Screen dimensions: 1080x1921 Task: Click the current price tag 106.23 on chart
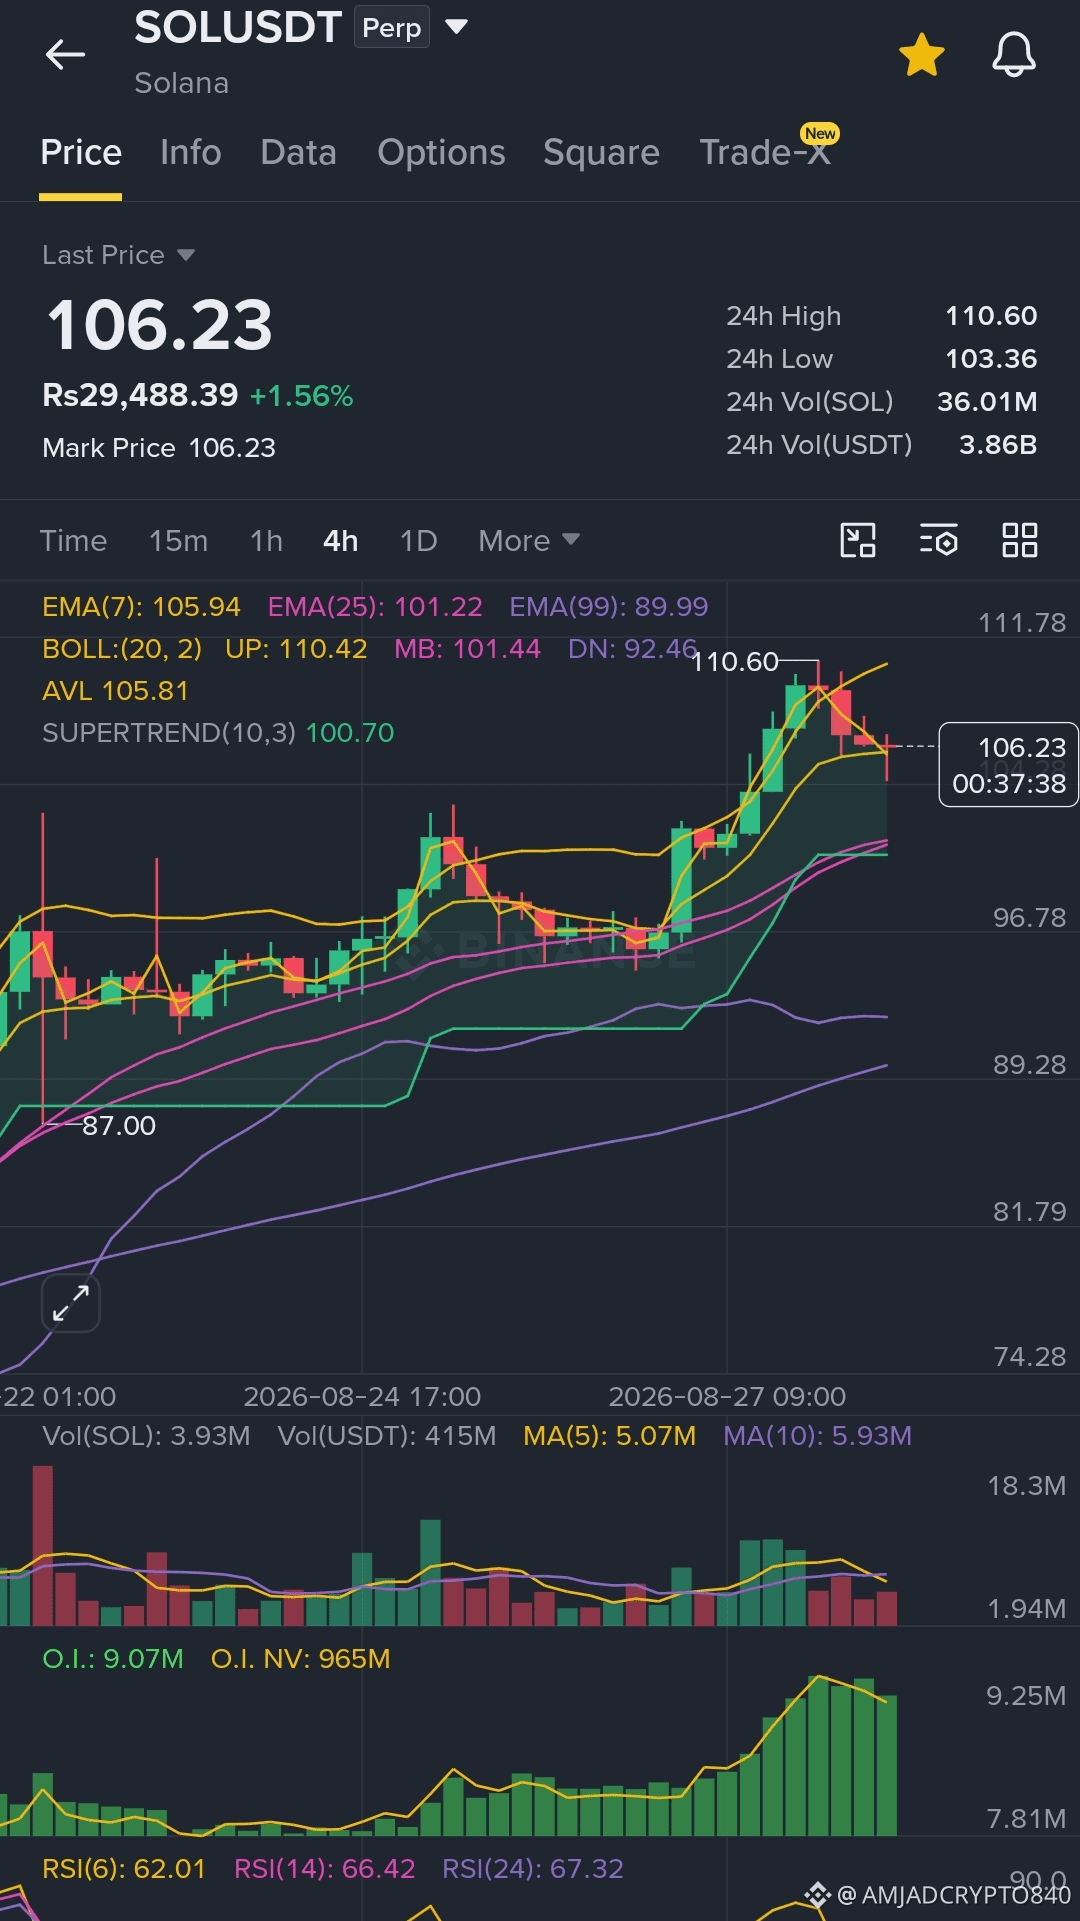[x=1008, y=765]
